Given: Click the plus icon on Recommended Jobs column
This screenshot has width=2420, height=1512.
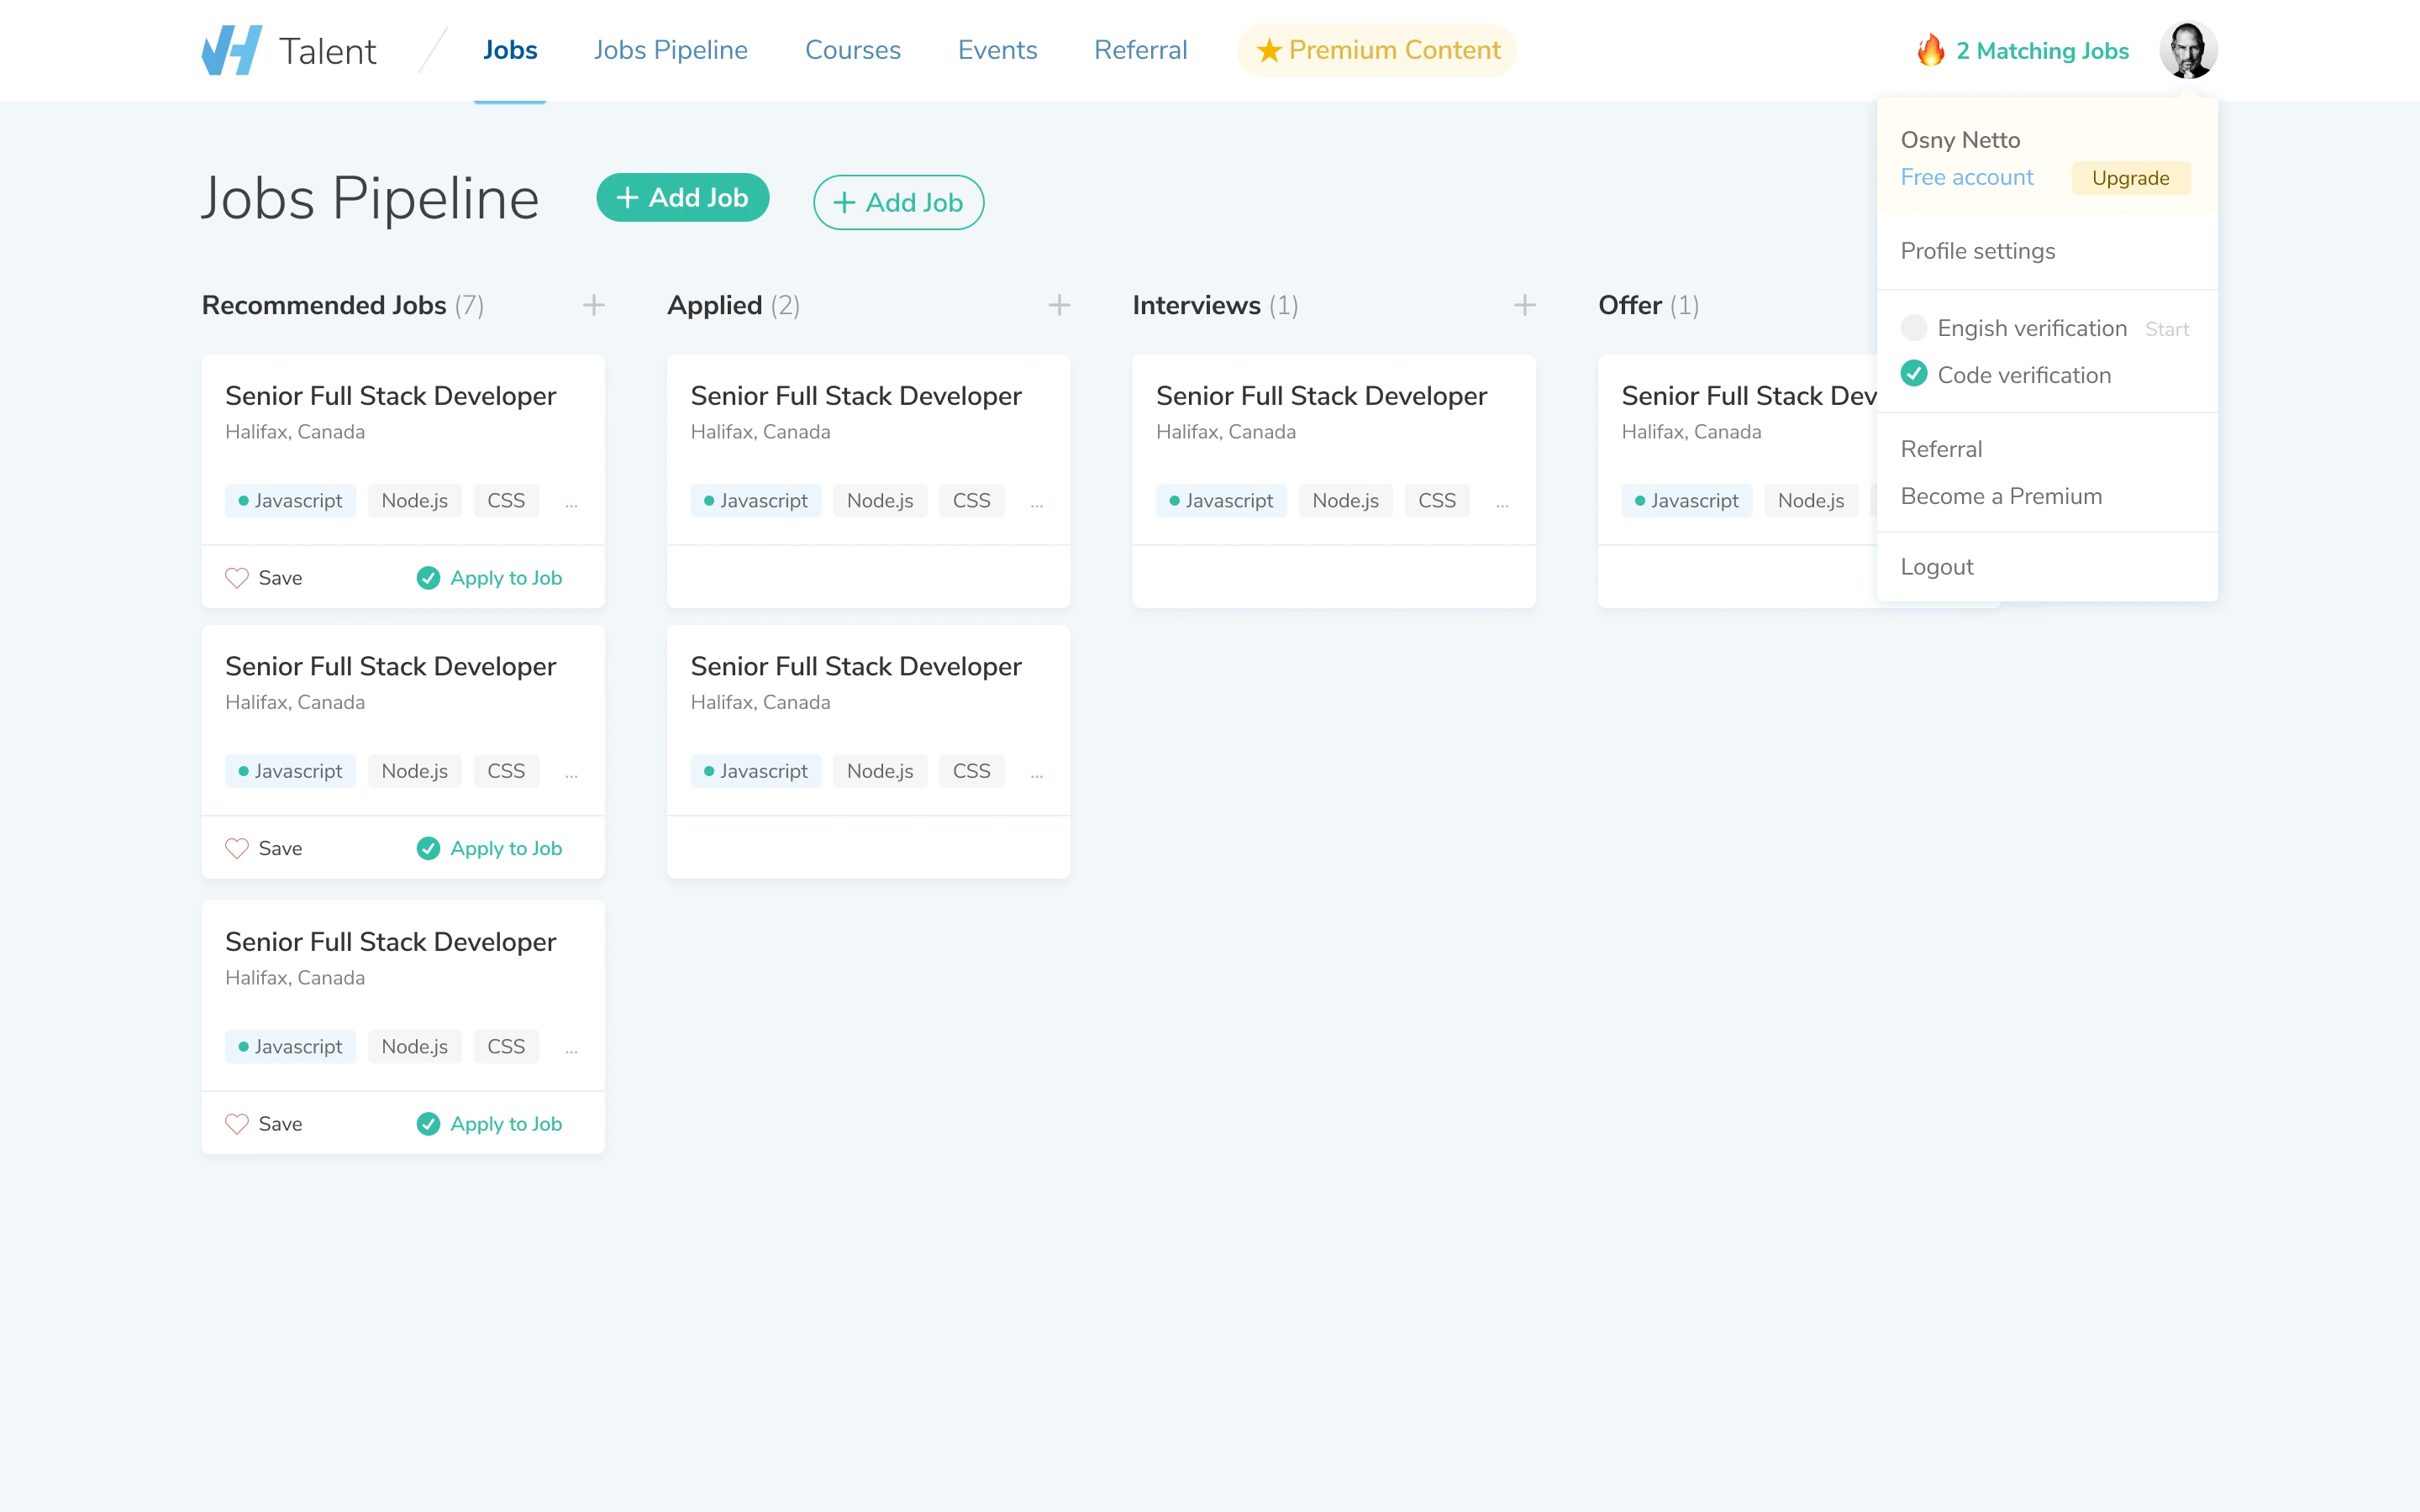Looking at the screenshot, I should [593, 305].
